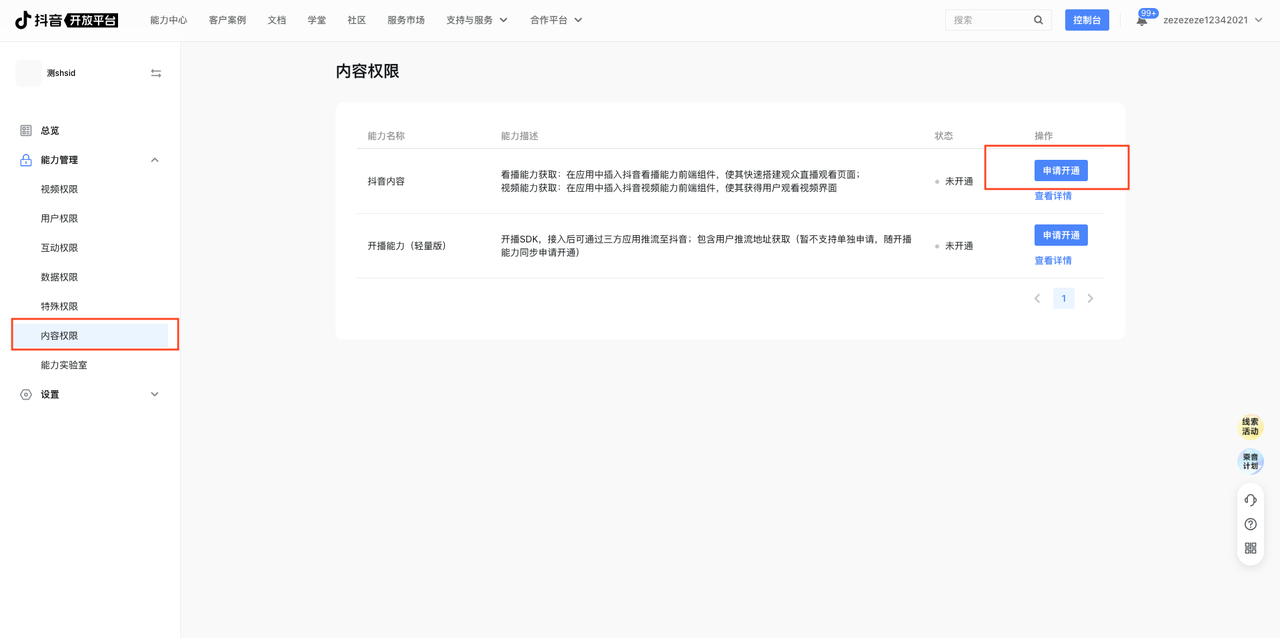Click the 设置 gear icon
This screenshot has width=1280, height=638.
click(26, 394)
